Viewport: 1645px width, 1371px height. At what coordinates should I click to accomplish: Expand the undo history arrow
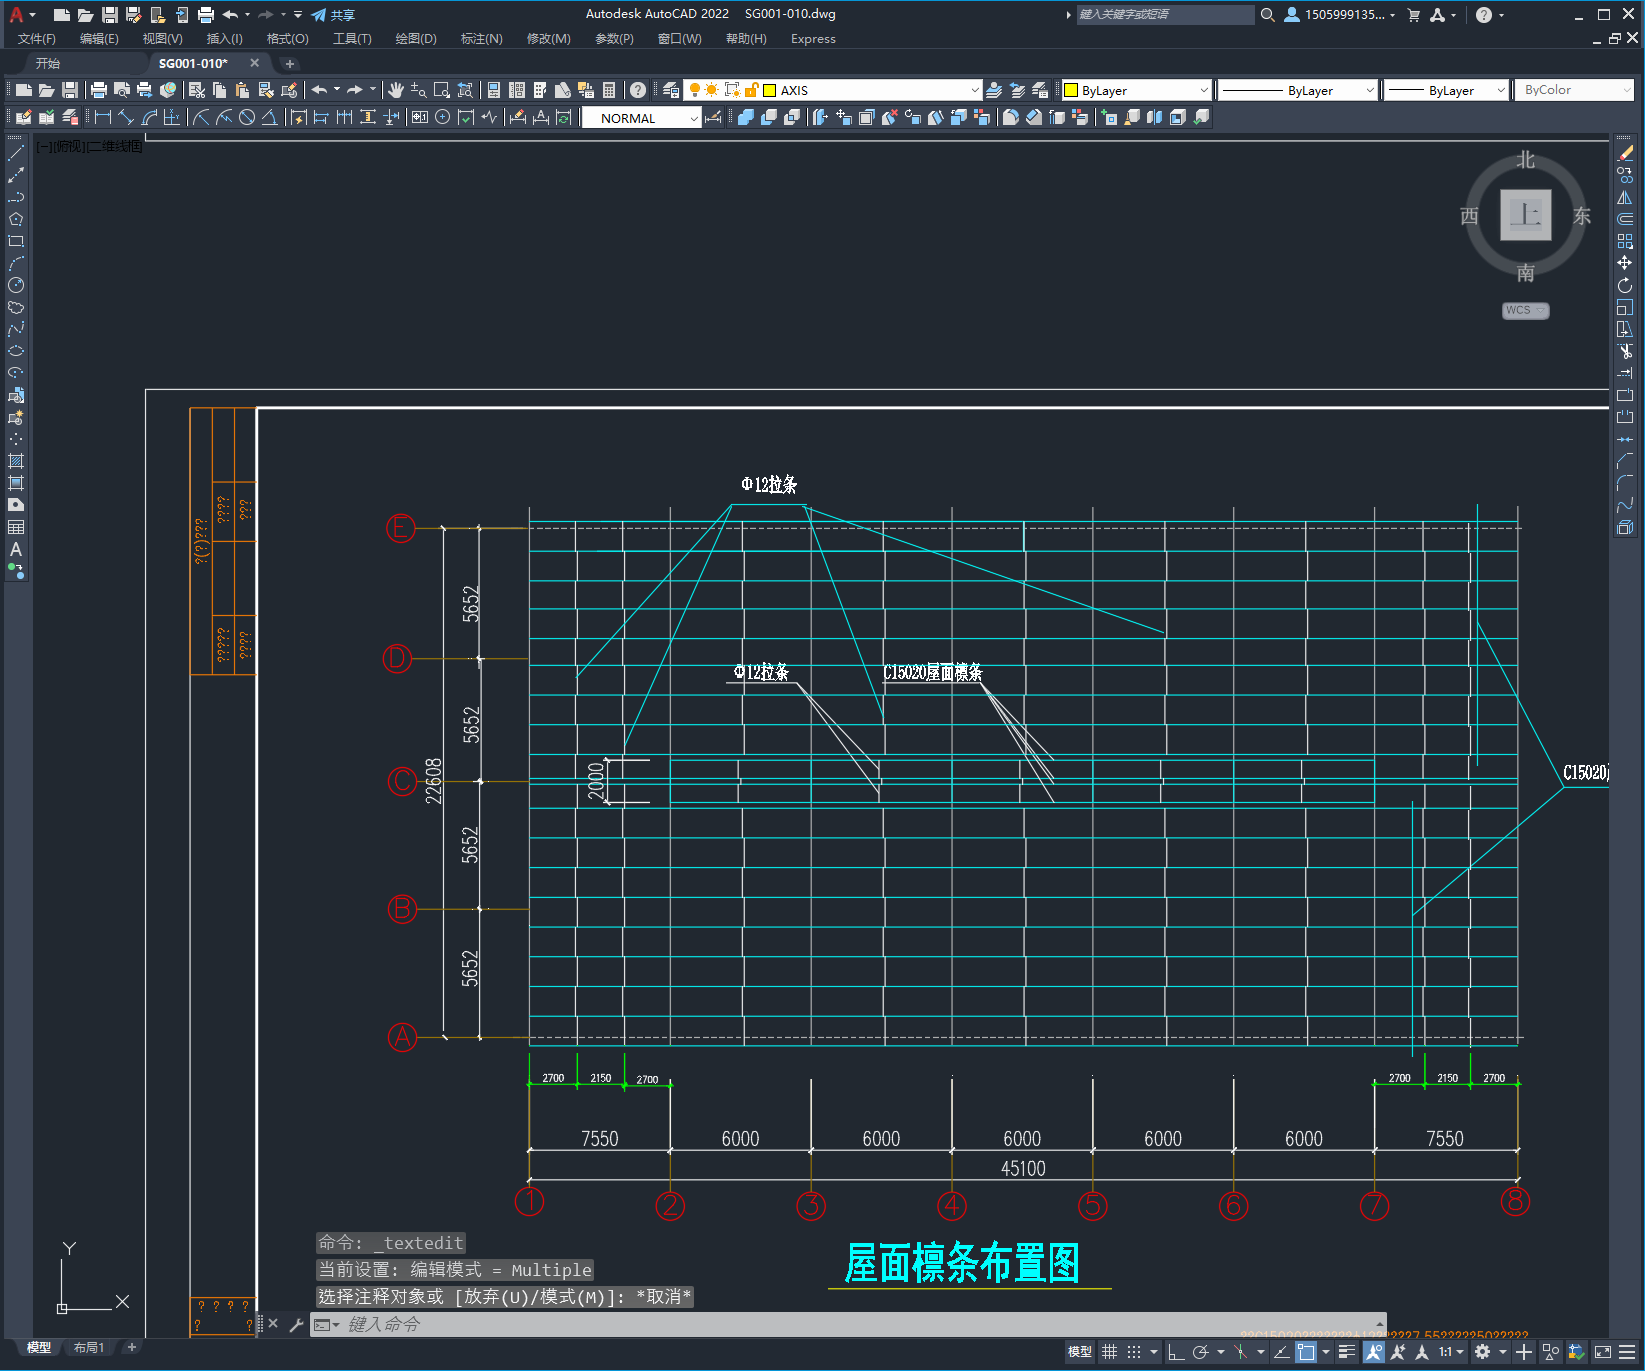336,90
